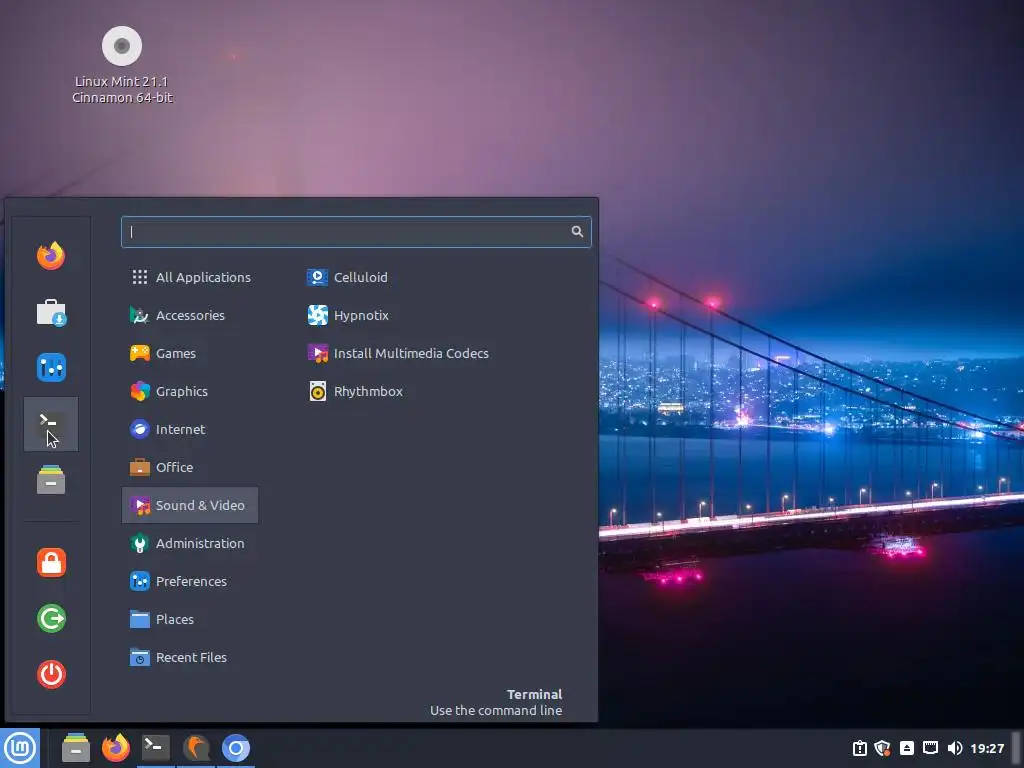Open the Recent Files category
Viewport: 1024px width, 768px height.
[190, 657]
